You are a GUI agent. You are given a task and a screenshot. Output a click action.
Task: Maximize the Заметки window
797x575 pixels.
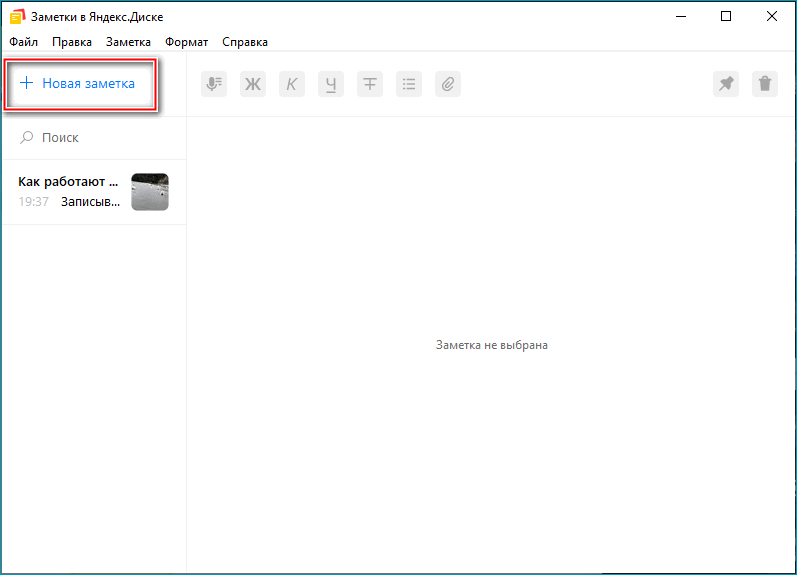726,16
